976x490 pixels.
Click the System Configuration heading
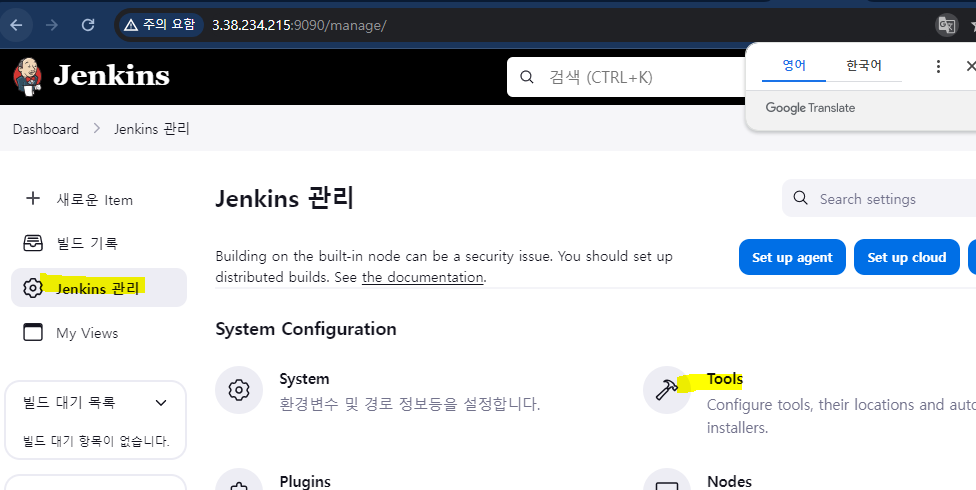click(x=306, y=329)
